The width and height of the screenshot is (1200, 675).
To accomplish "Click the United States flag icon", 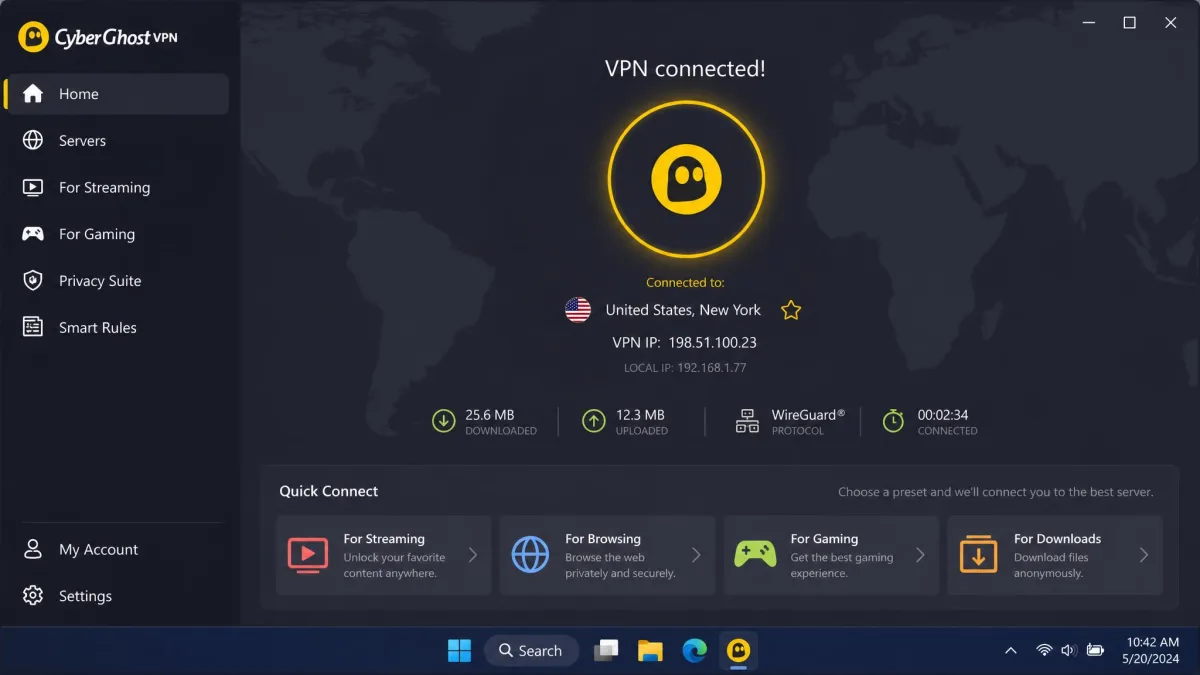I will [x=578, y=310].
